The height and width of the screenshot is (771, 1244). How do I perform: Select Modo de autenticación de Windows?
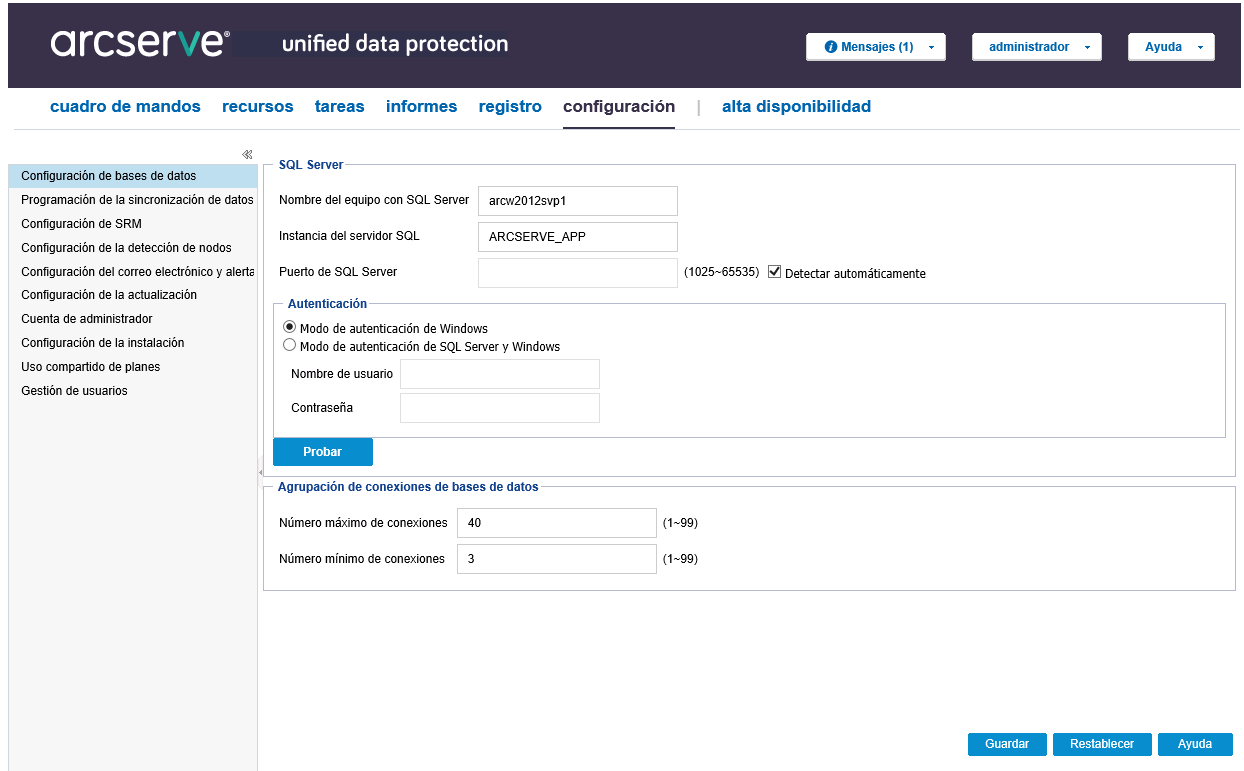coord(290,327)
